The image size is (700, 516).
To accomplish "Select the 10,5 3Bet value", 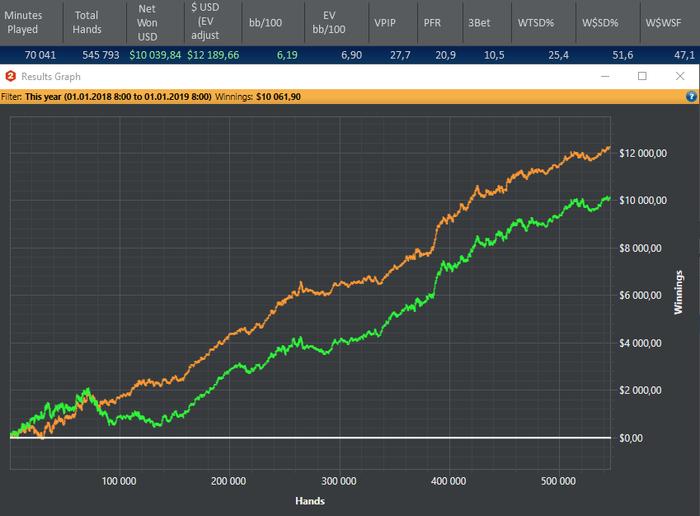I will pos(494,55).
